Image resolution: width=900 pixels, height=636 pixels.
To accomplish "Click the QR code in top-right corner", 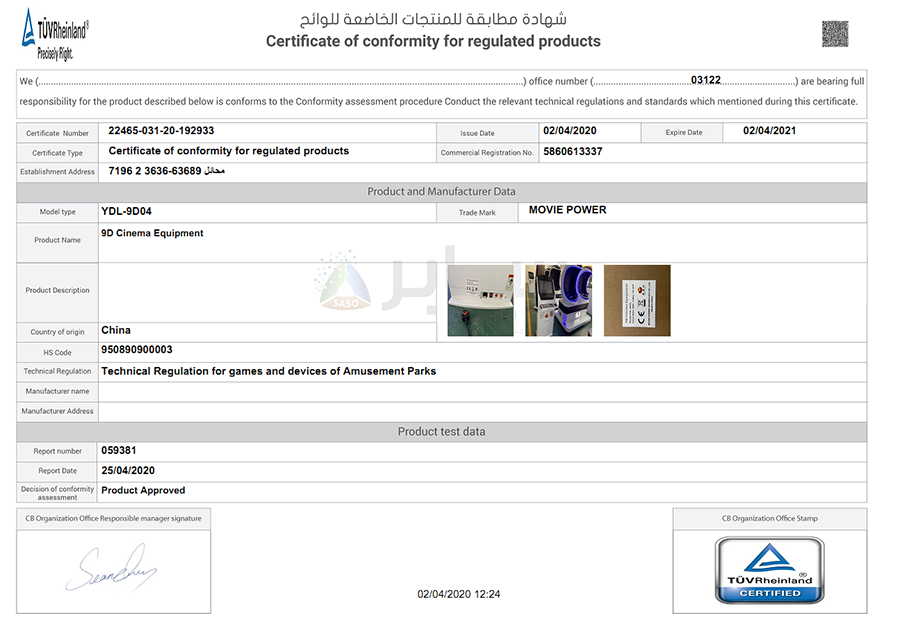I will click(835, 34).
